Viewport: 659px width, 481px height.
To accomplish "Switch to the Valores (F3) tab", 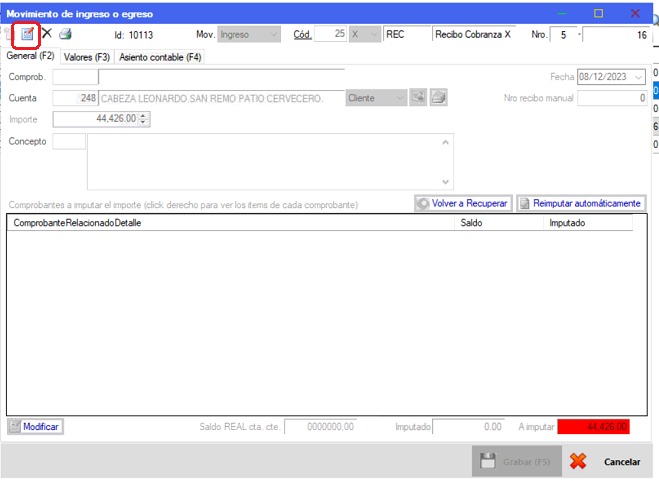I will [87, 57].
